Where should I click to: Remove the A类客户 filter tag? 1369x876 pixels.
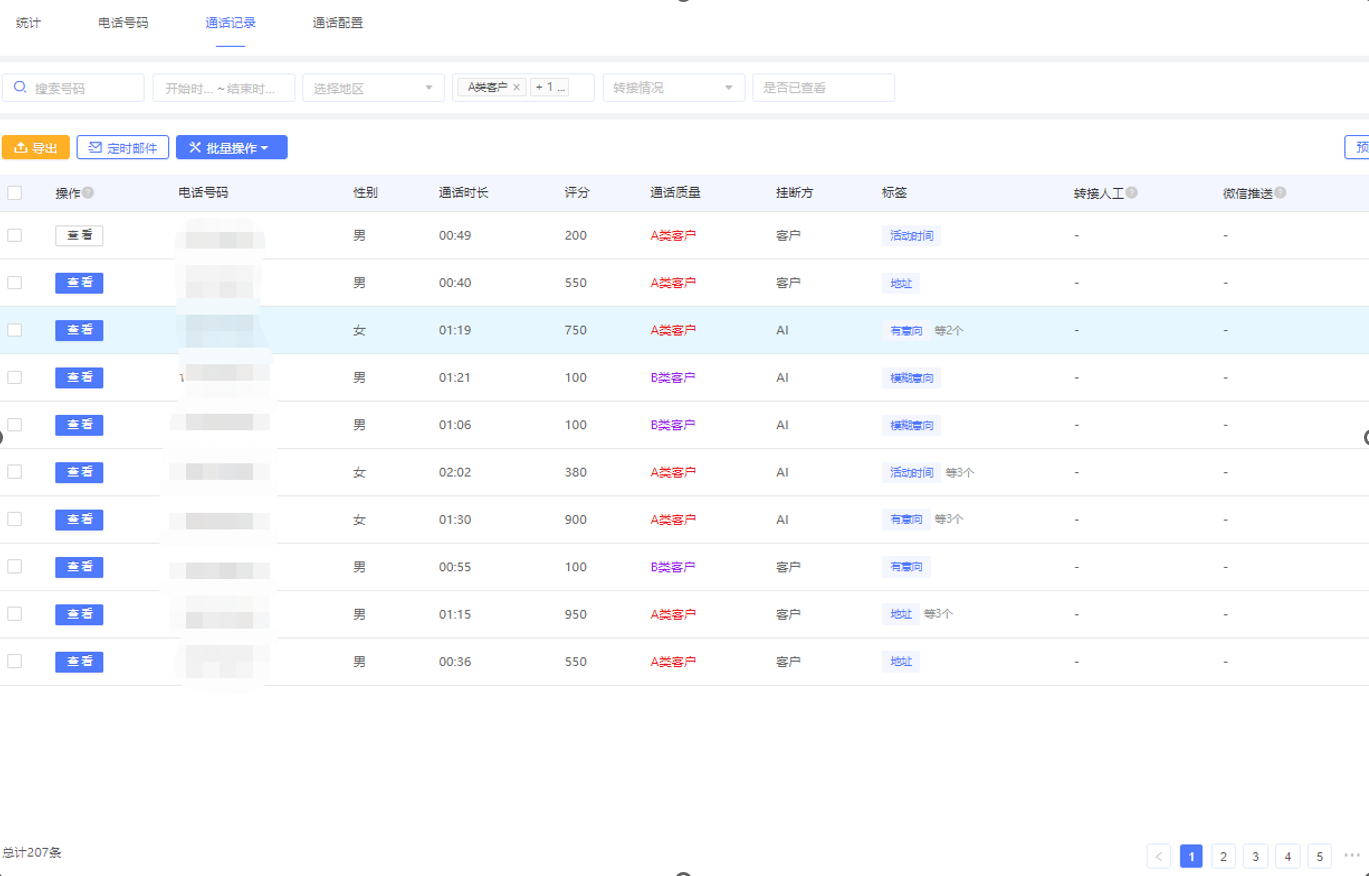[x=516, y=88]
